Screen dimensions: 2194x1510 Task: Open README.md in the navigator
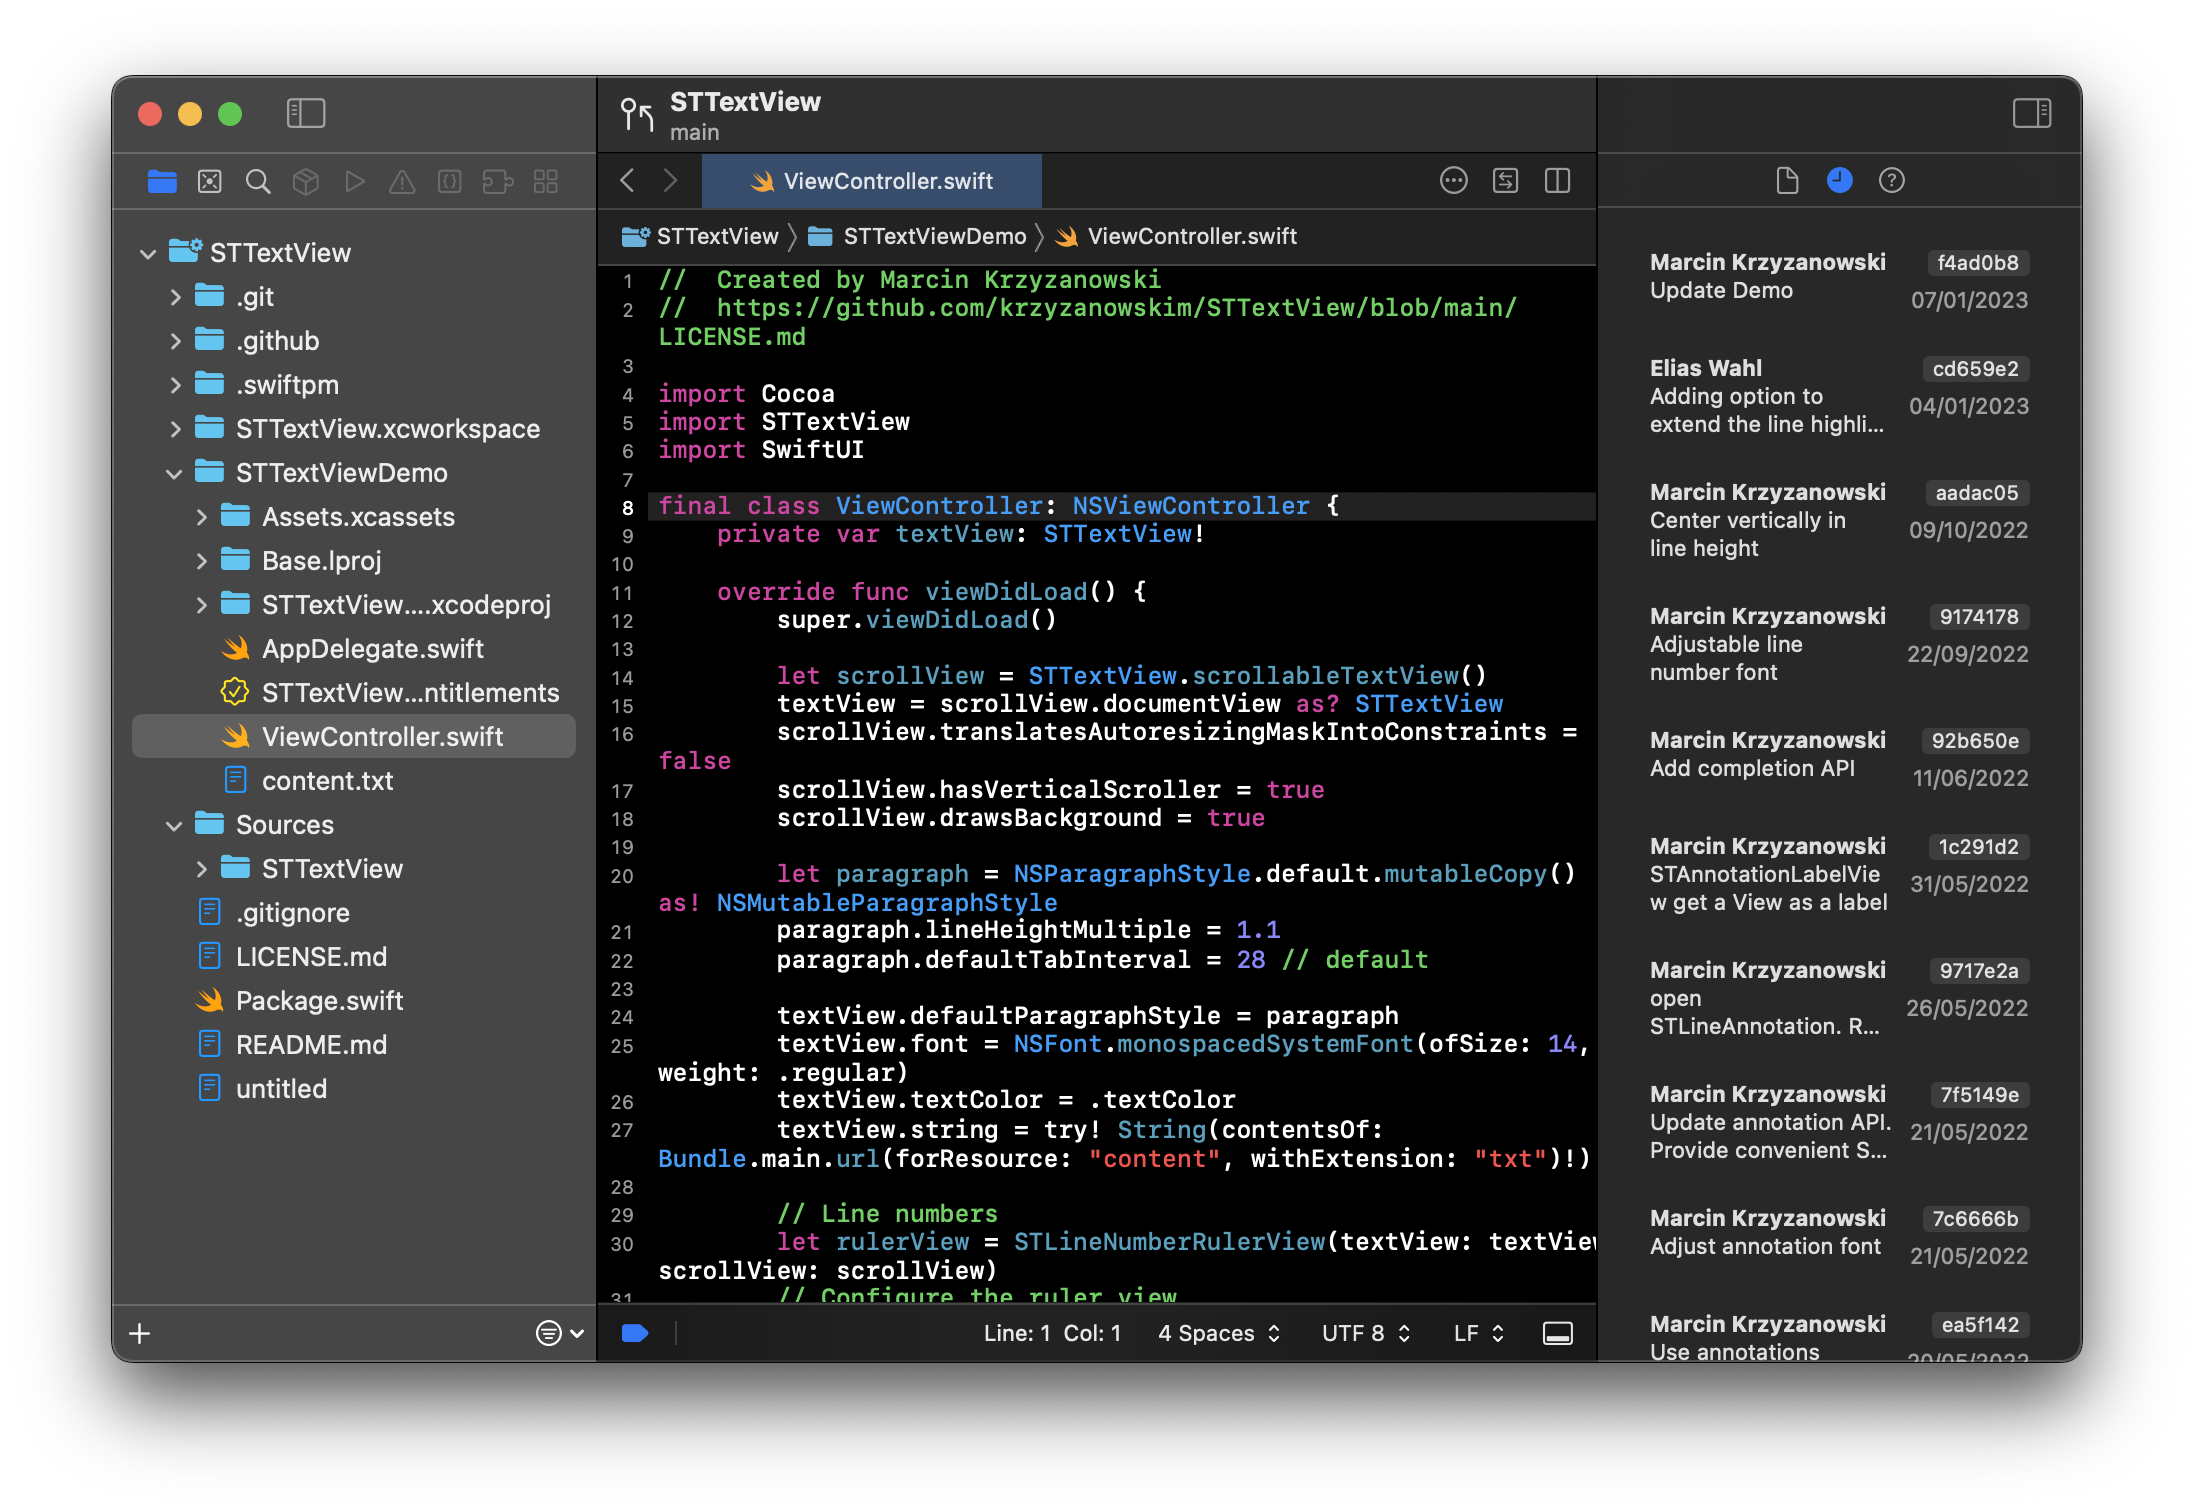pos(354,1045)
